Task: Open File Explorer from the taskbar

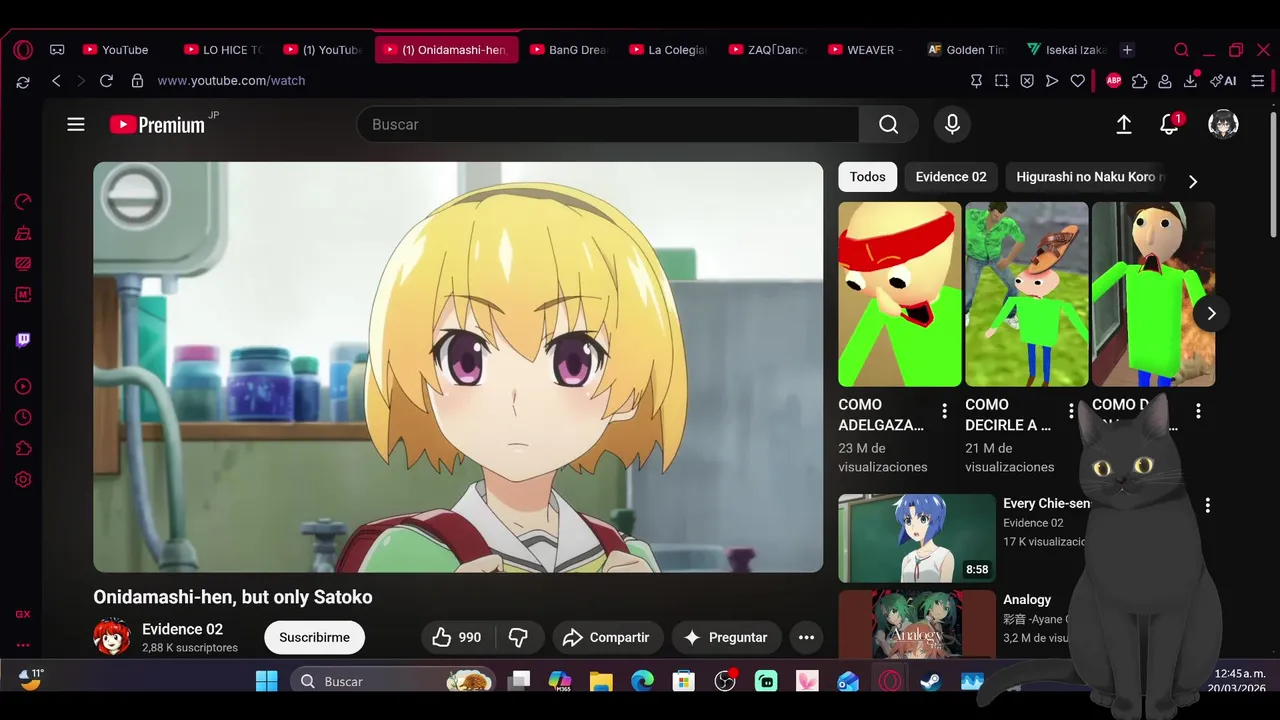Action: tap(601, 681)
